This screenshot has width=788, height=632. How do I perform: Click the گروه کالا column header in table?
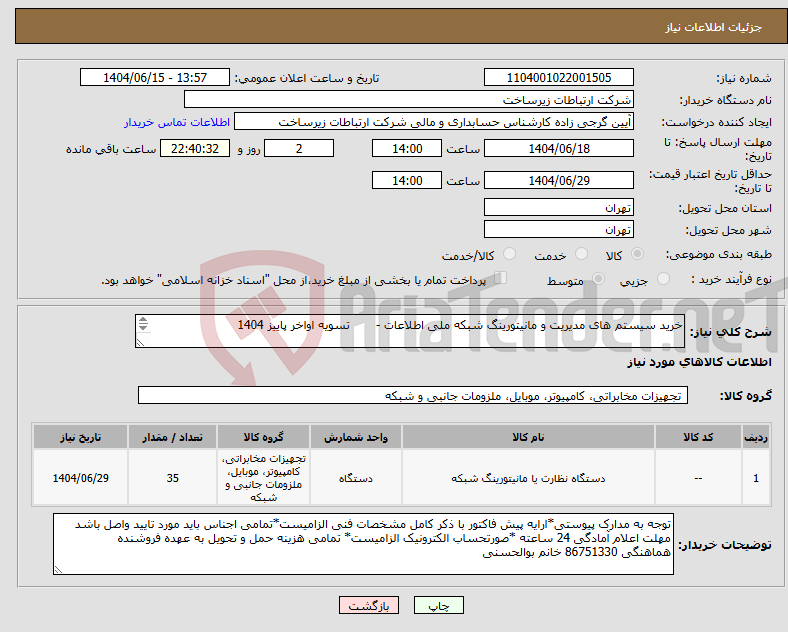263,437
